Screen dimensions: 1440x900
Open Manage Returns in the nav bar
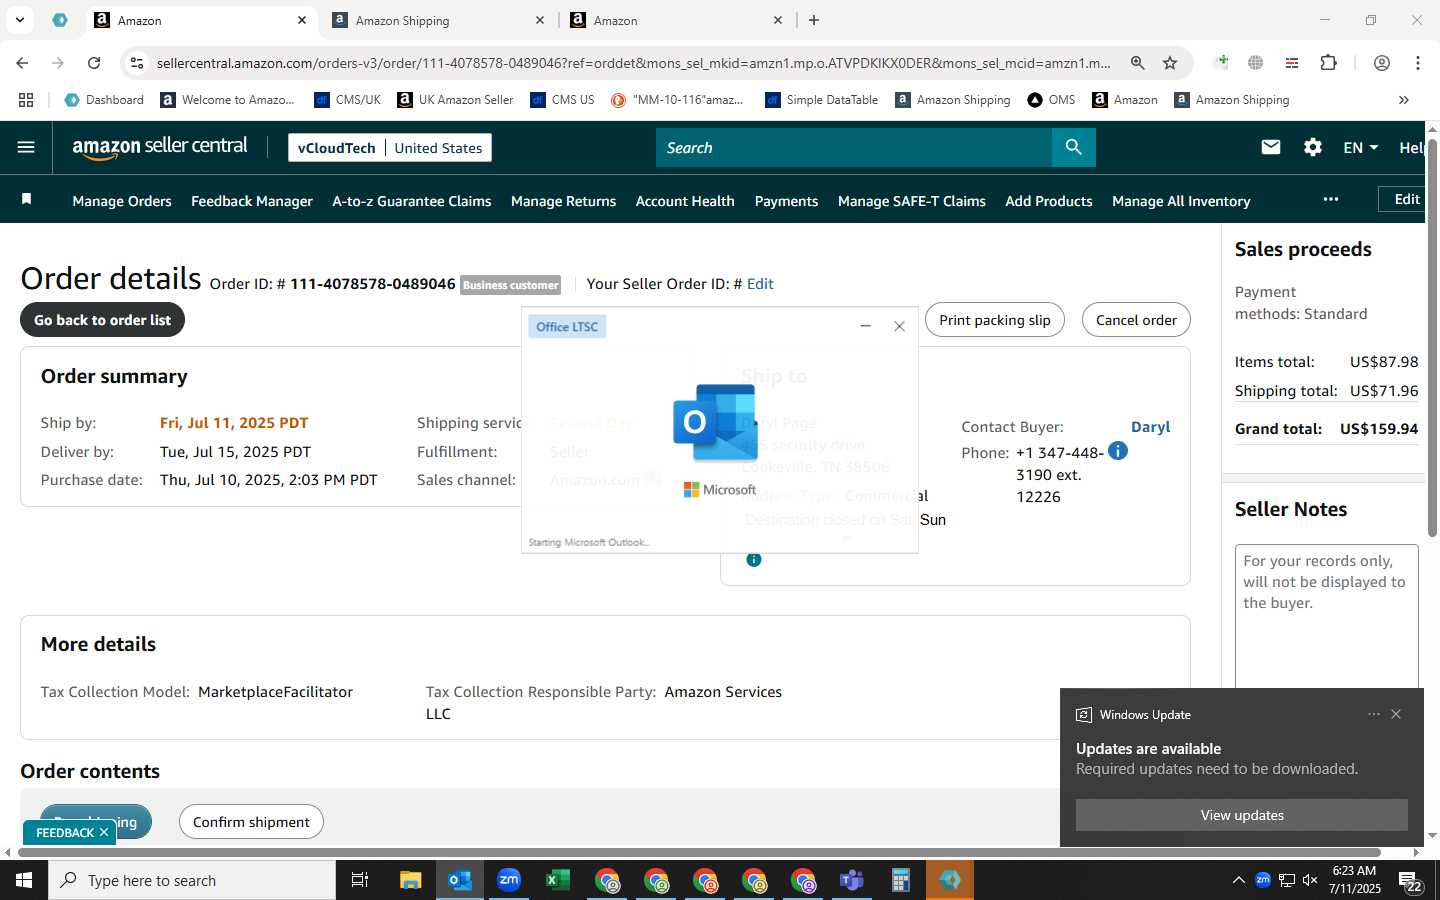point(563,201)
